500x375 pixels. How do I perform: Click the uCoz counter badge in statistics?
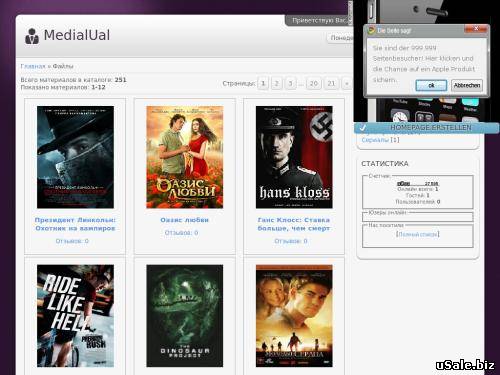418,184
